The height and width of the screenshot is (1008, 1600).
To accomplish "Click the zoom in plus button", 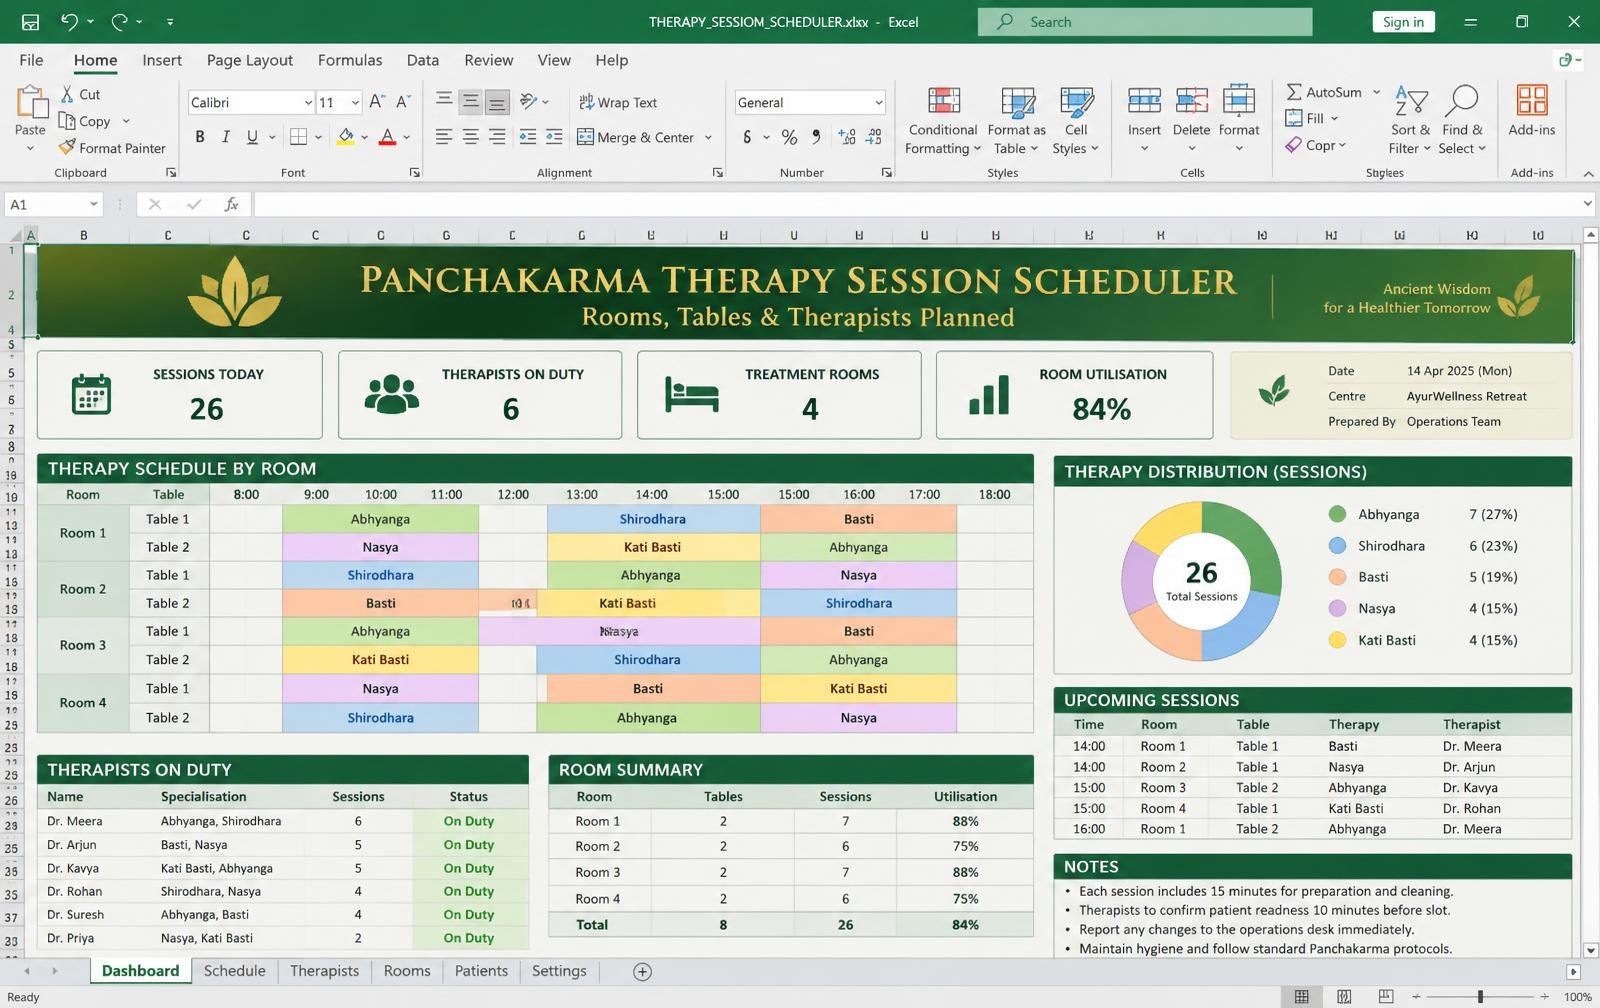I will pos(1545,997).
